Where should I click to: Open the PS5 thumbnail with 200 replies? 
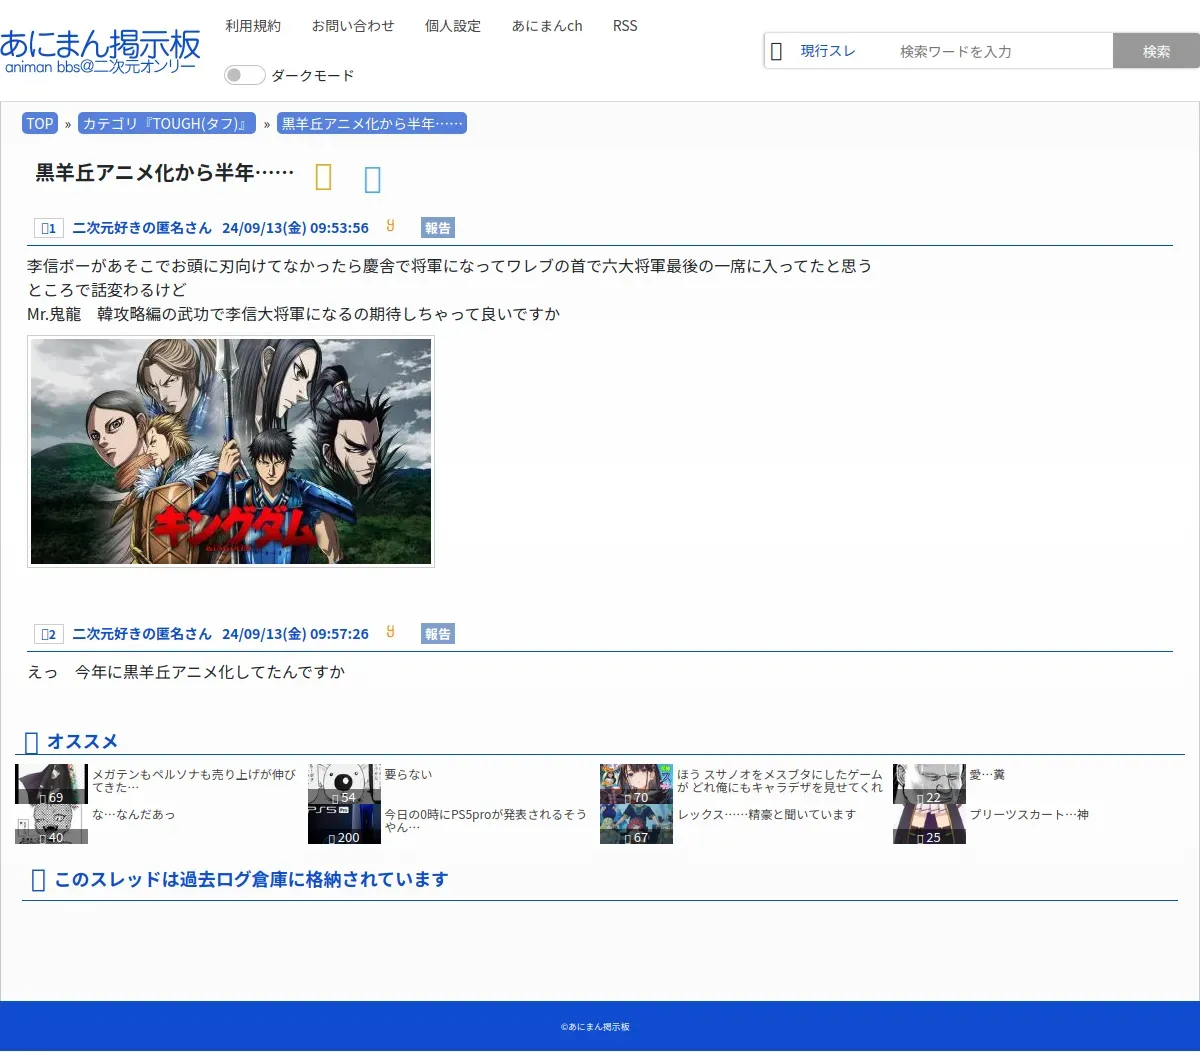[344, 824]
